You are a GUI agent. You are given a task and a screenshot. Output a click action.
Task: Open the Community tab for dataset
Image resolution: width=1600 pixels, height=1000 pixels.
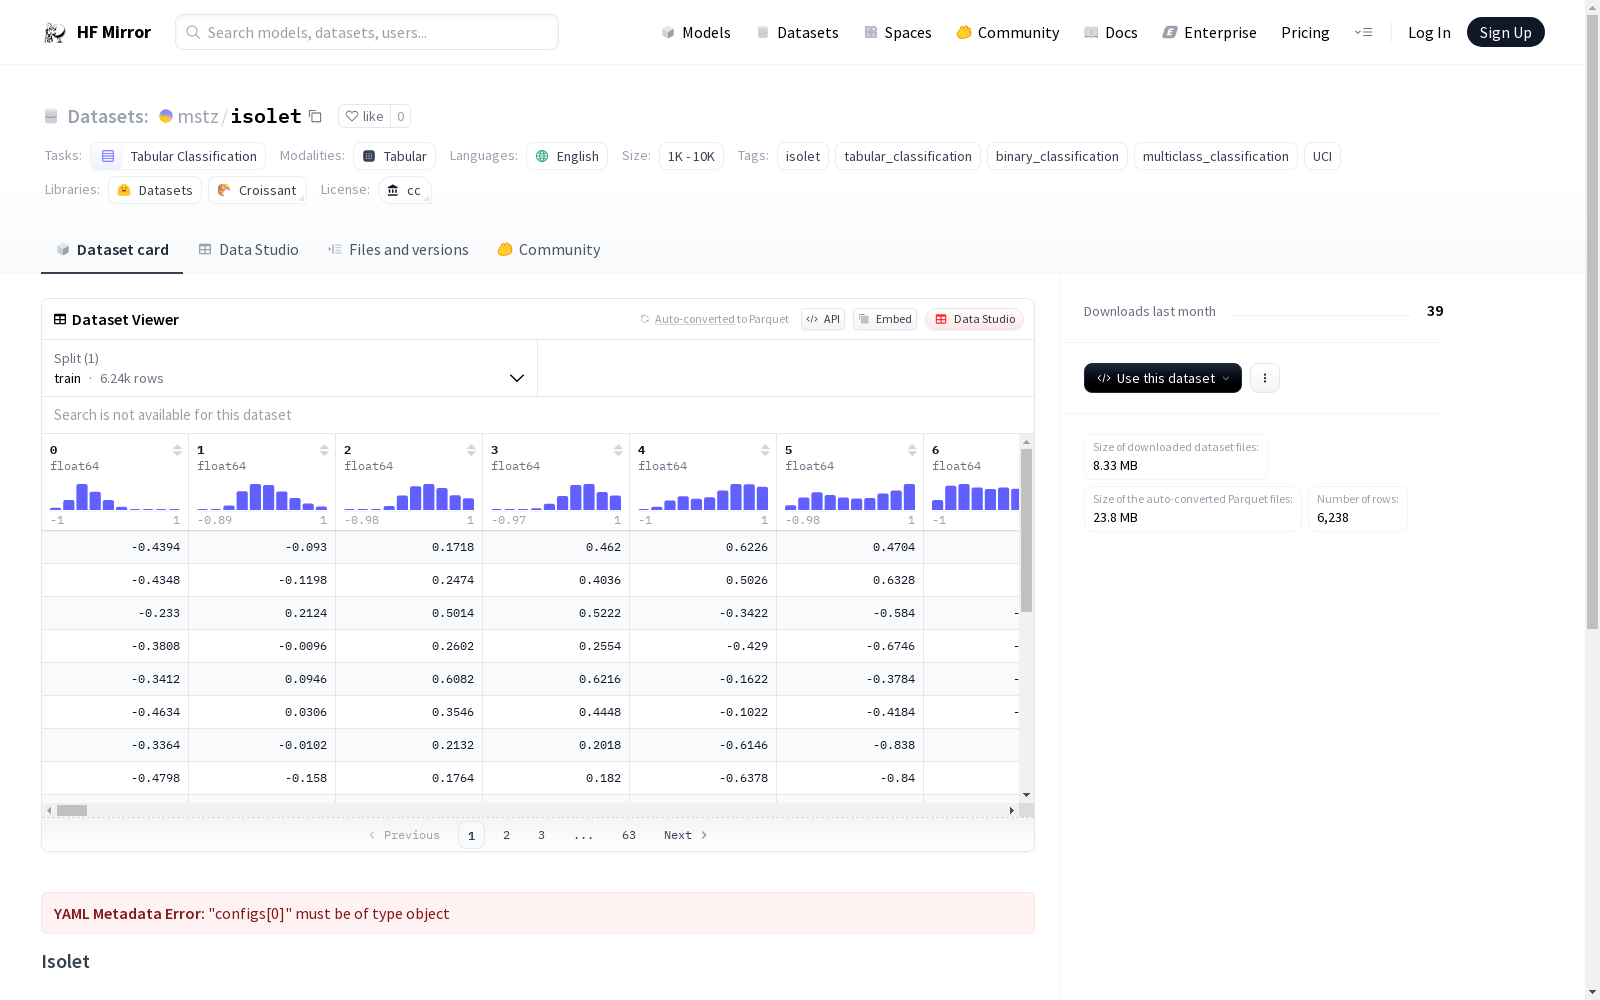point(549,250)
